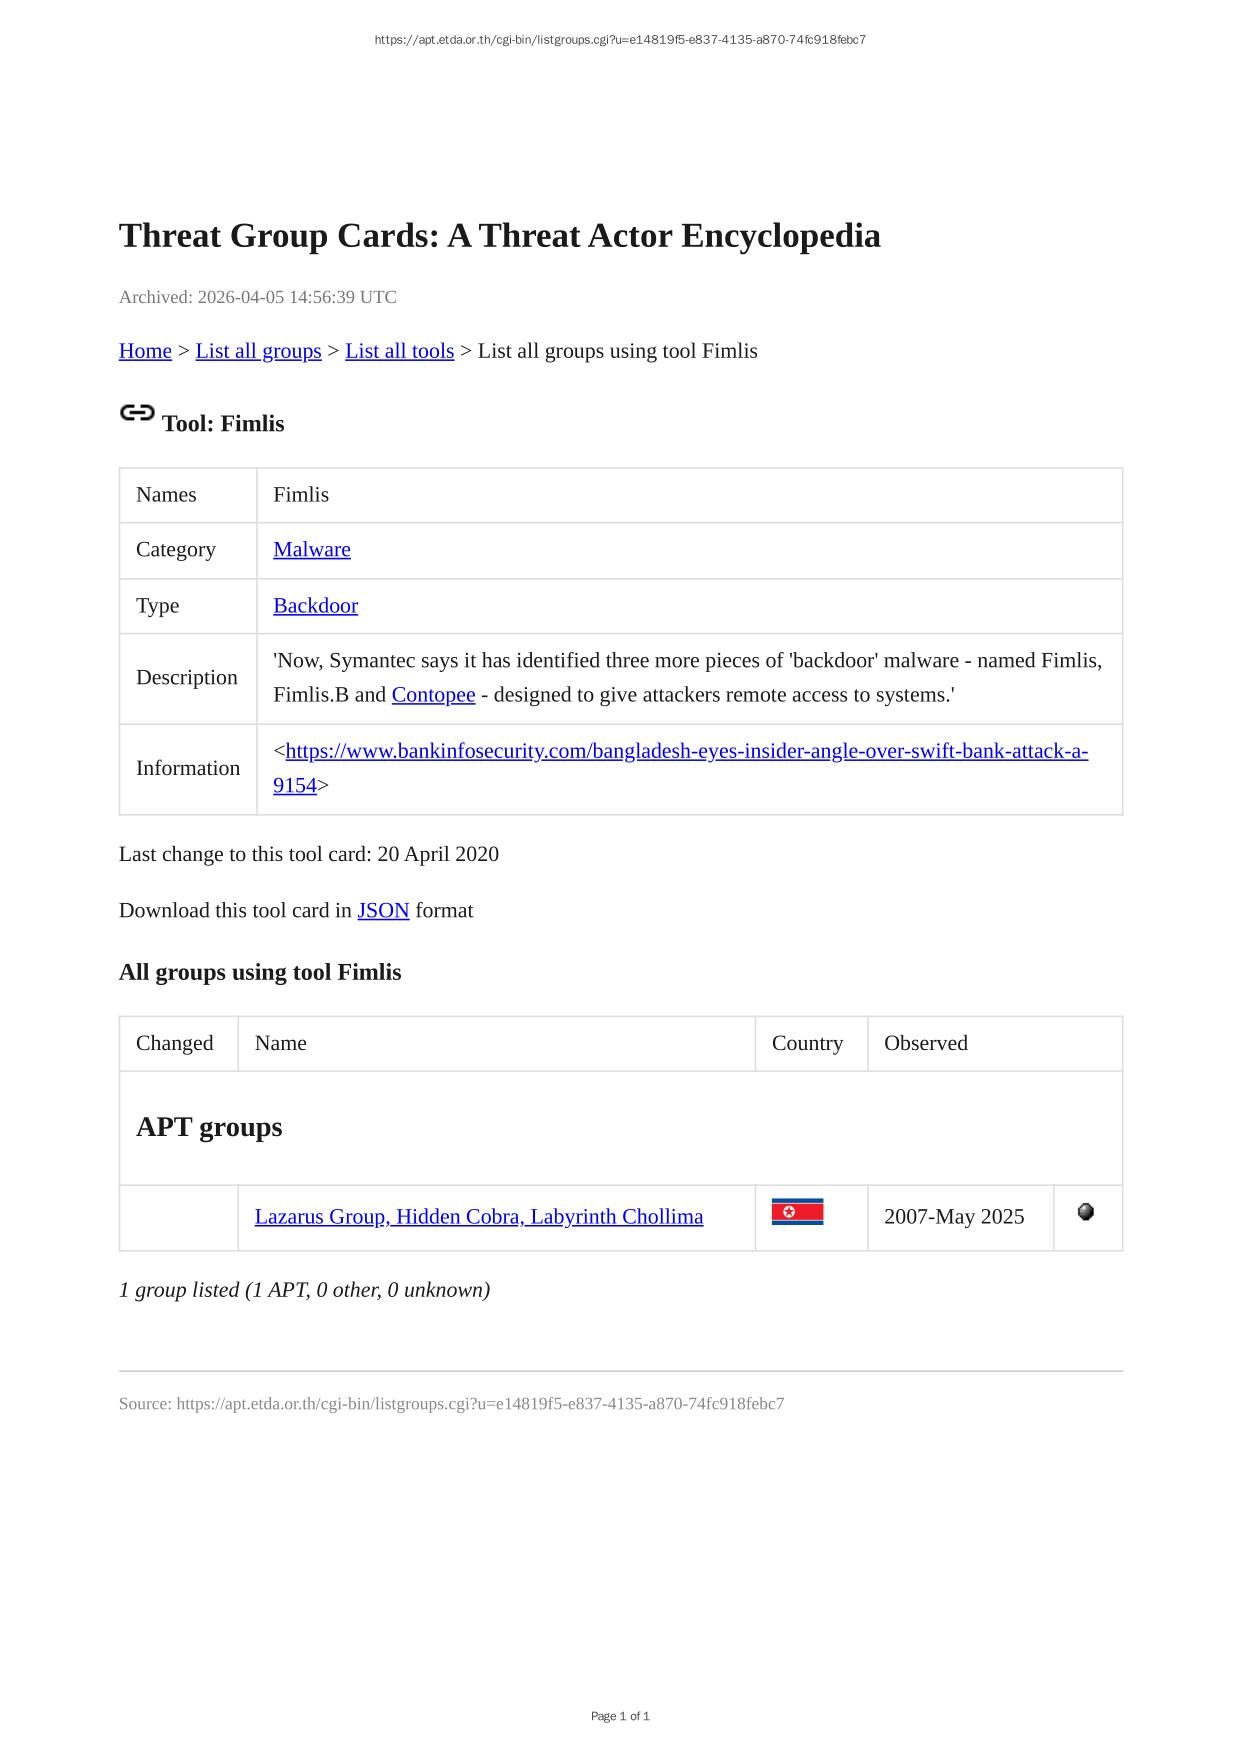Click the North Korea flag icon
Image resolution: width=1242 pixels, height=1756 pixels.
797,1212
